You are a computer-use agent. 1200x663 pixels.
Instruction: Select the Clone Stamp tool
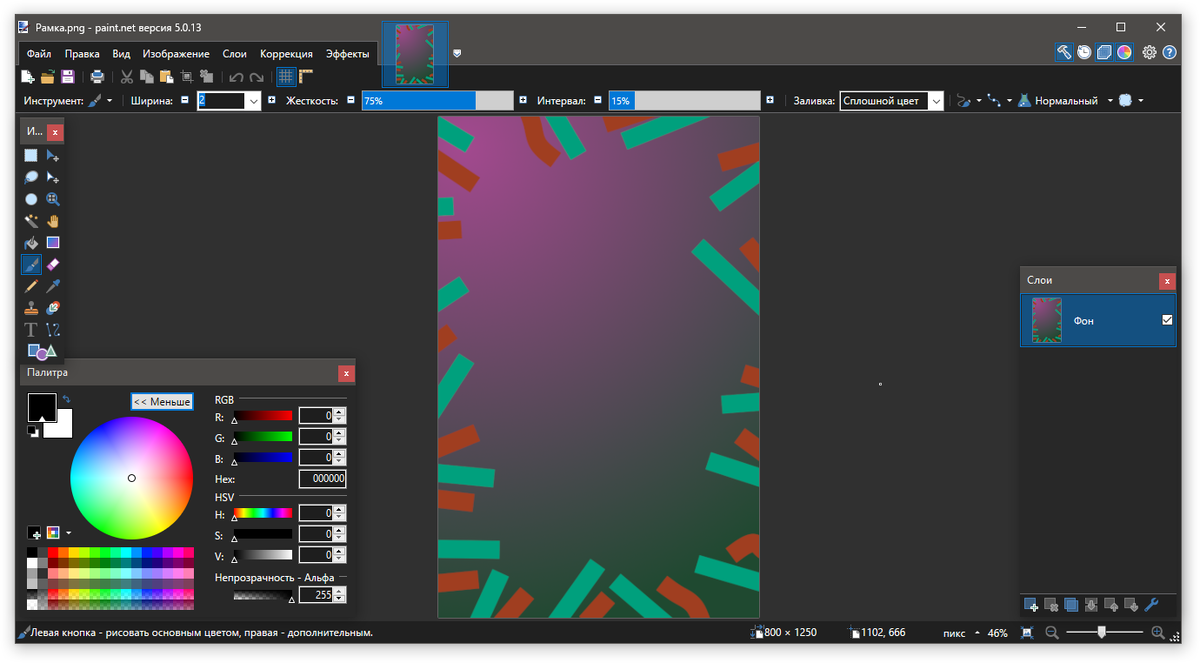click(31, 308)
